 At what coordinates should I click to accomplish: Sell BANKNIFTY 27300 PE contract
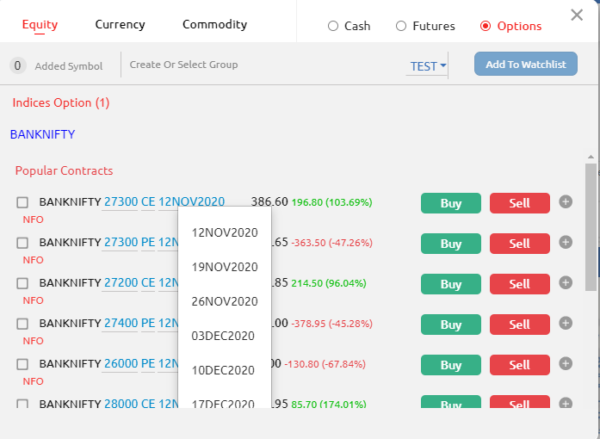click(x=520, y=244)
